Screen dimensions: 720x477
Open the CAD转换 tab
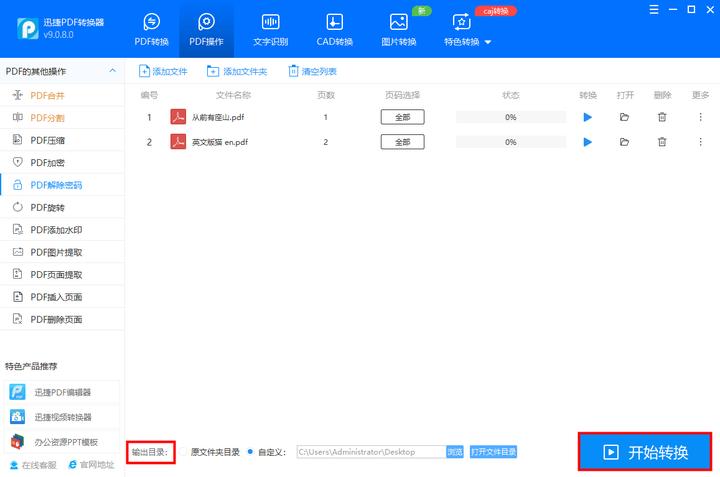(334, 30)
